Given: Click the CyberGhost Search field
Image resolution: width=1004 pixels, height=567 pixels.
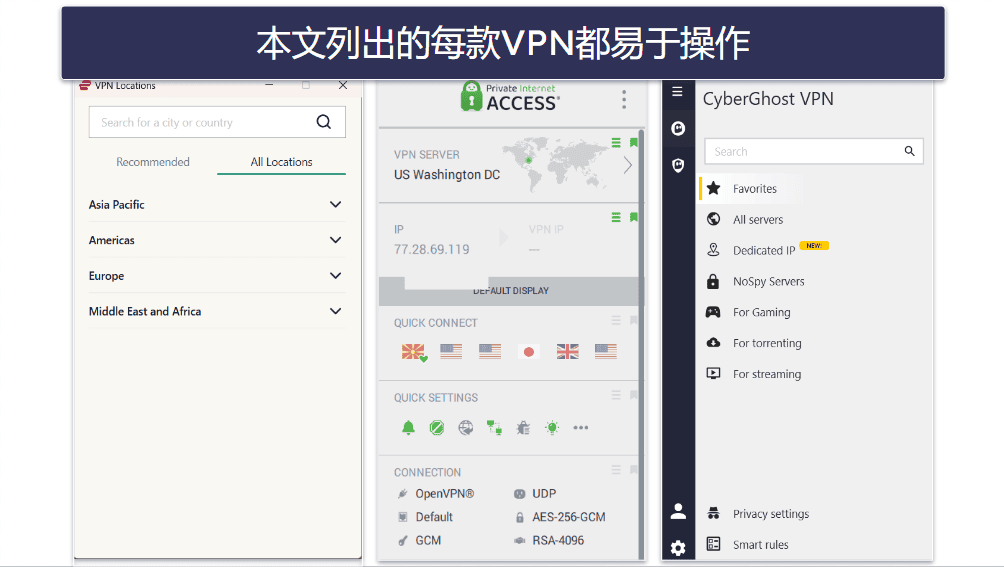Looking at the screenshot, I should [814, 152].
